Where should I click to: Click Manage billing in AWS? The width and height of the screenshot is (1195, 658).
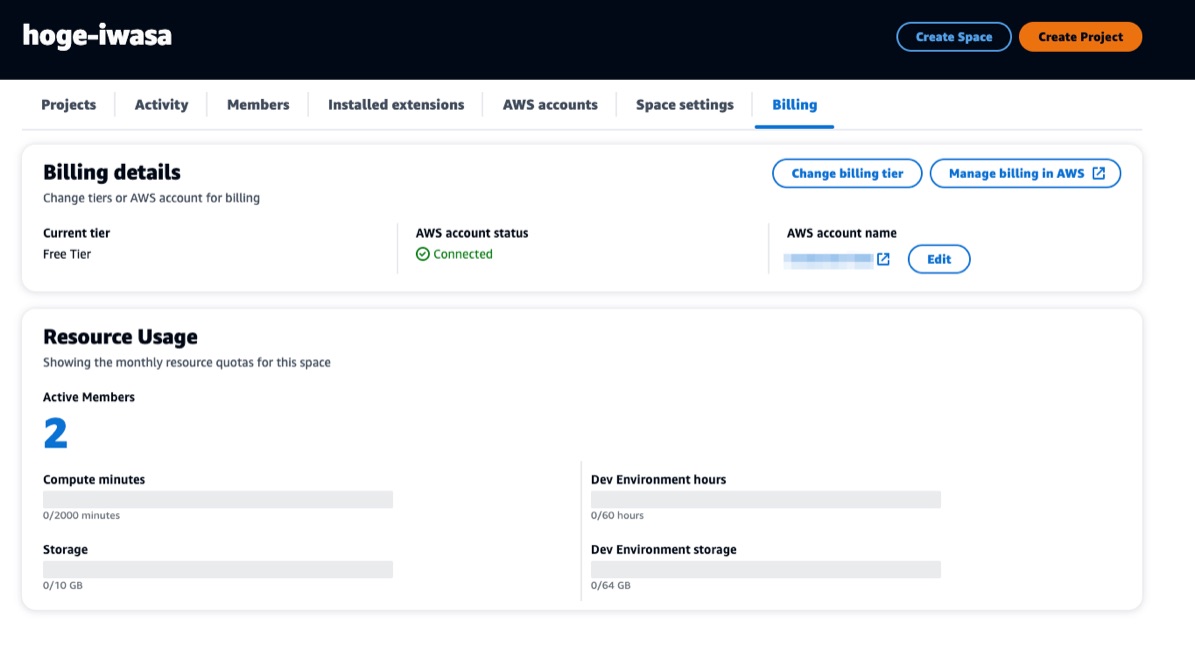(x=1018, y=173)
